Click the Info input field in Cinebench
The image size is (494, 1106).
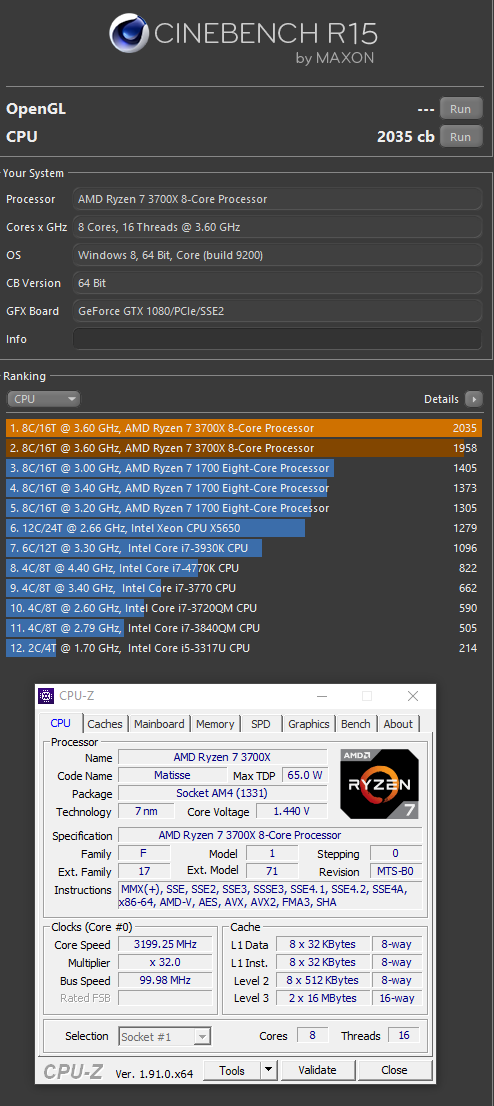point(278,339)
